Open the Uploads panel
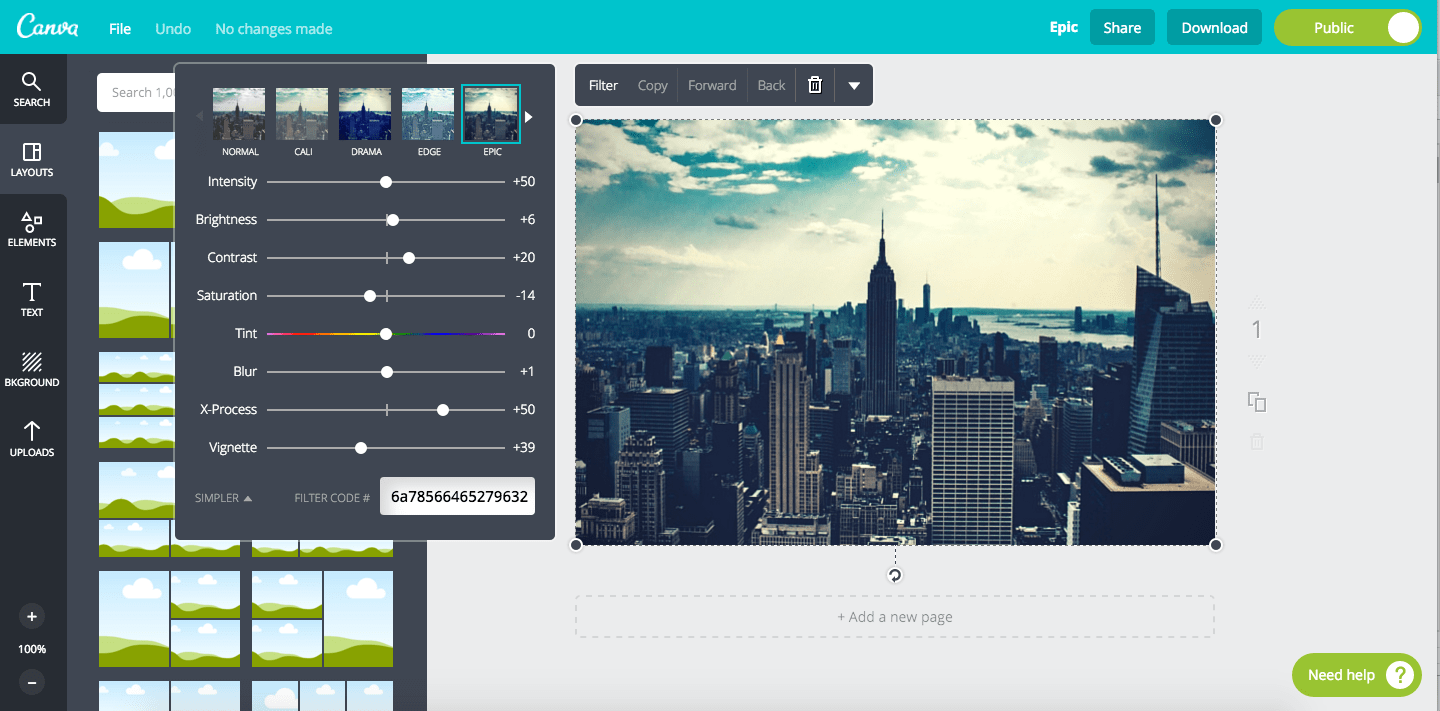Viewport: 1440px width, 711px height. [32, 442]
